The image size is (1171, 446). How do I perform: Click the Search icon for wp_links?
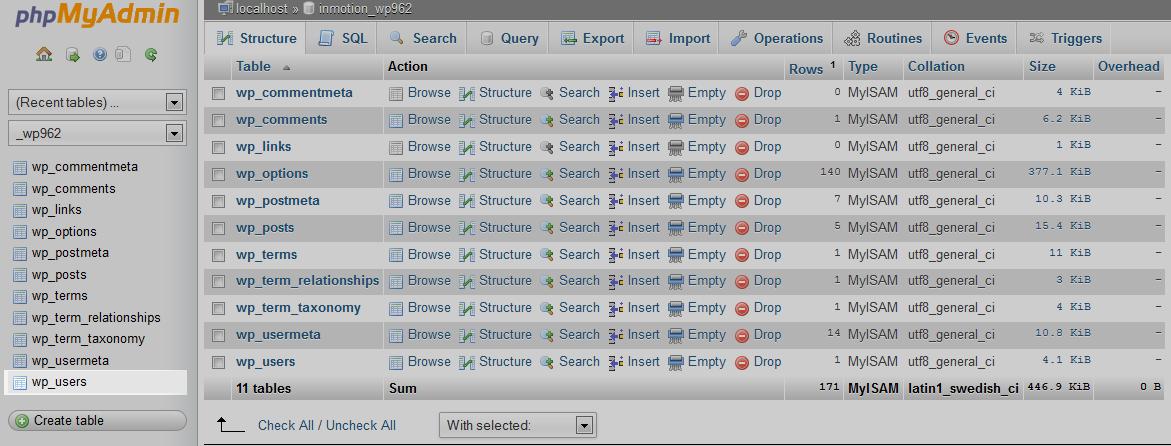click(547, 147)
